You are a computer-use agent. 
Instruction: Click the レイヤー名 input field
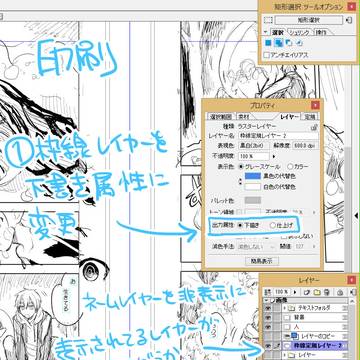tap(278, 136)
